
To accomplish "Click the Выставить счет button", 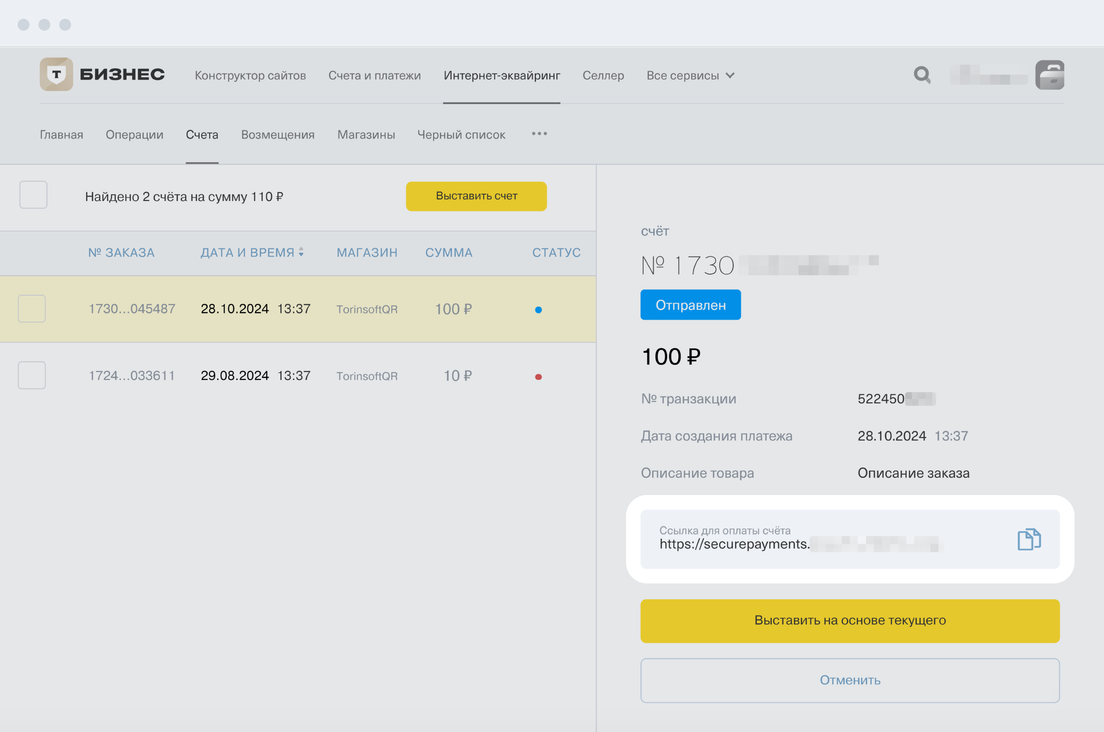I will click(x=476, y=196).
